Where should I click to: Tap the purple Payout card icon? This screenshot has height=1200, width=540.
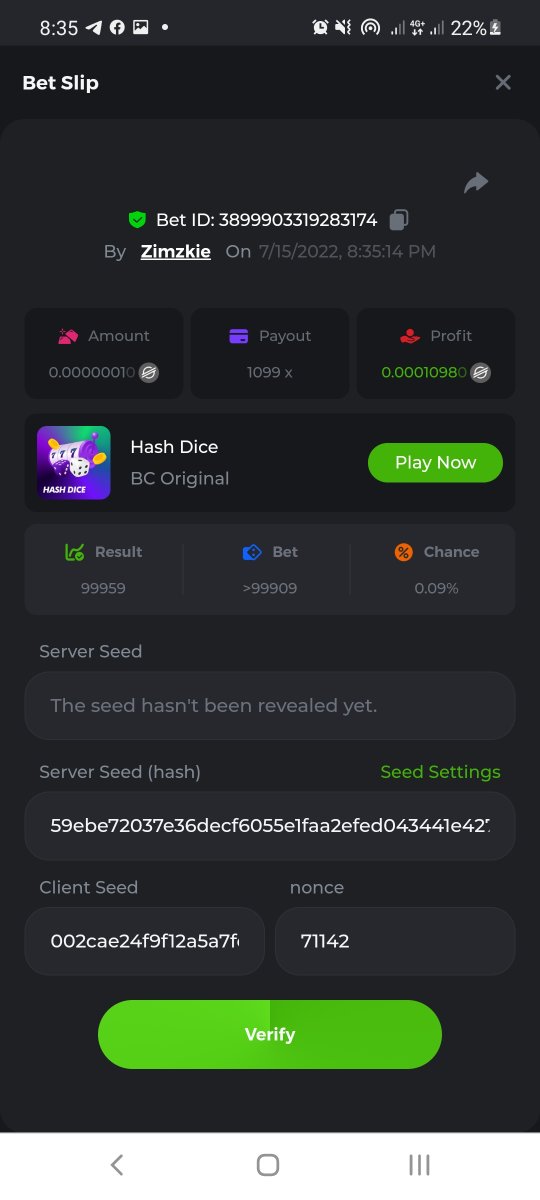point(239,336)
